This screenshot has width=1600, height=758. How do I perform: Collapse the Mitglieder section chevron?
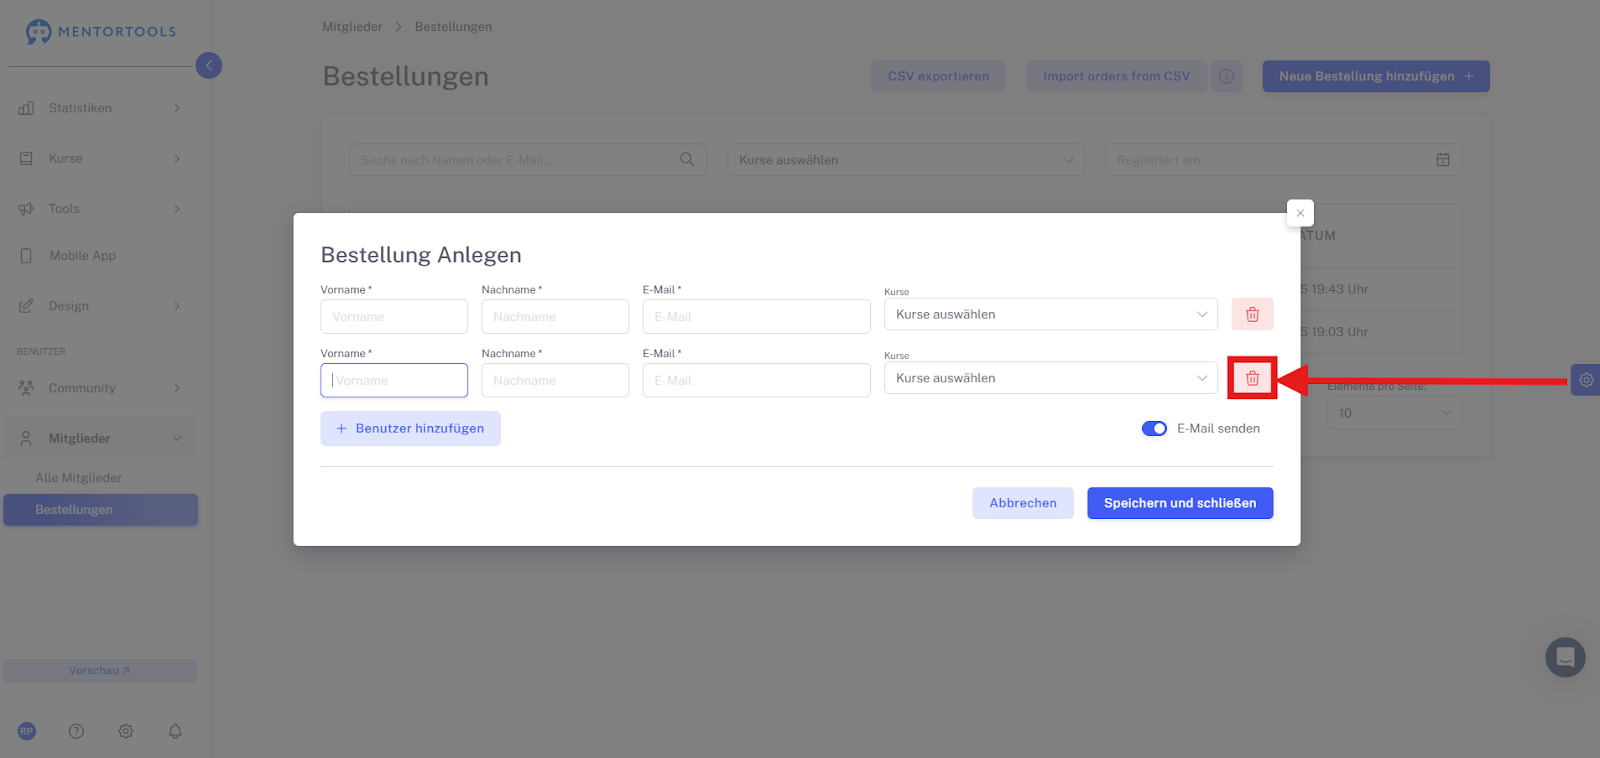tap(177, 438)
